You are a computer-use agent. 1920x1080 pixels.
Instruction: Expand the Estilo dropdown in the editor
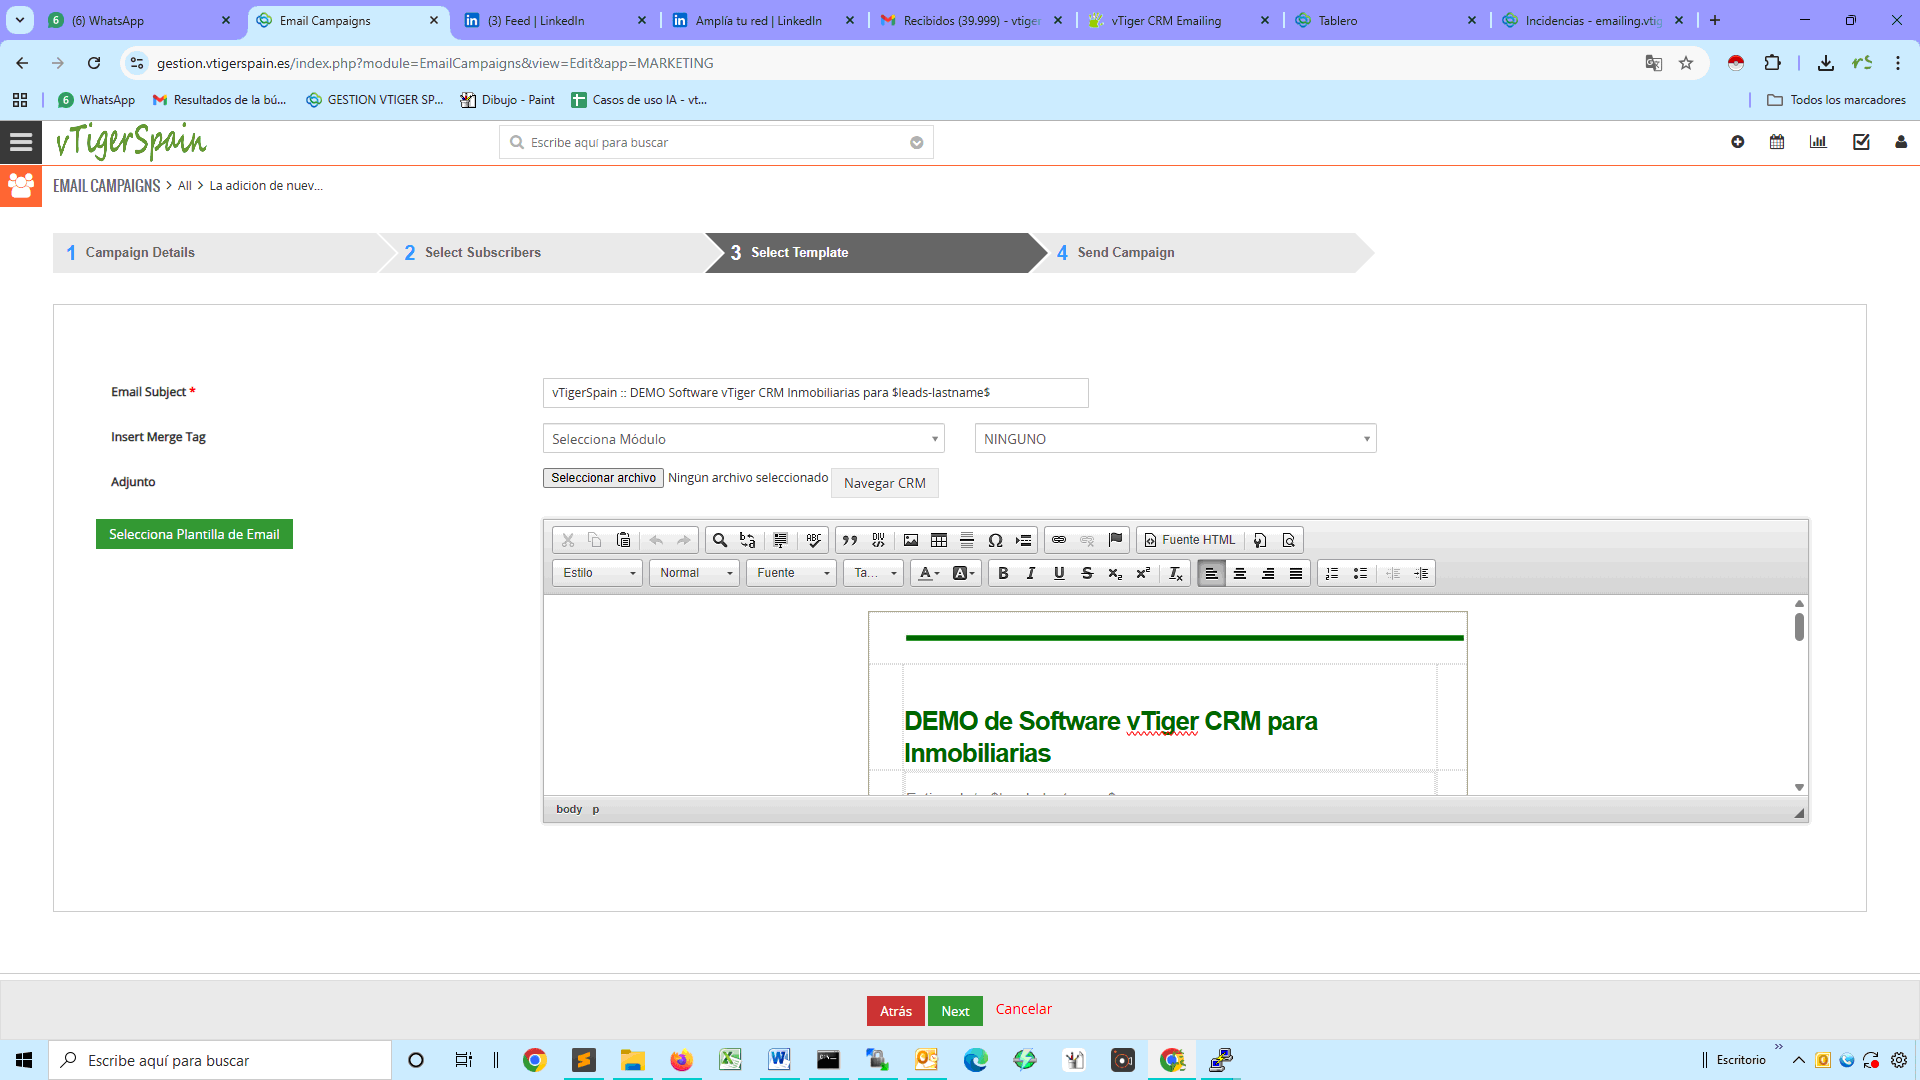click(x=596, y=573)
